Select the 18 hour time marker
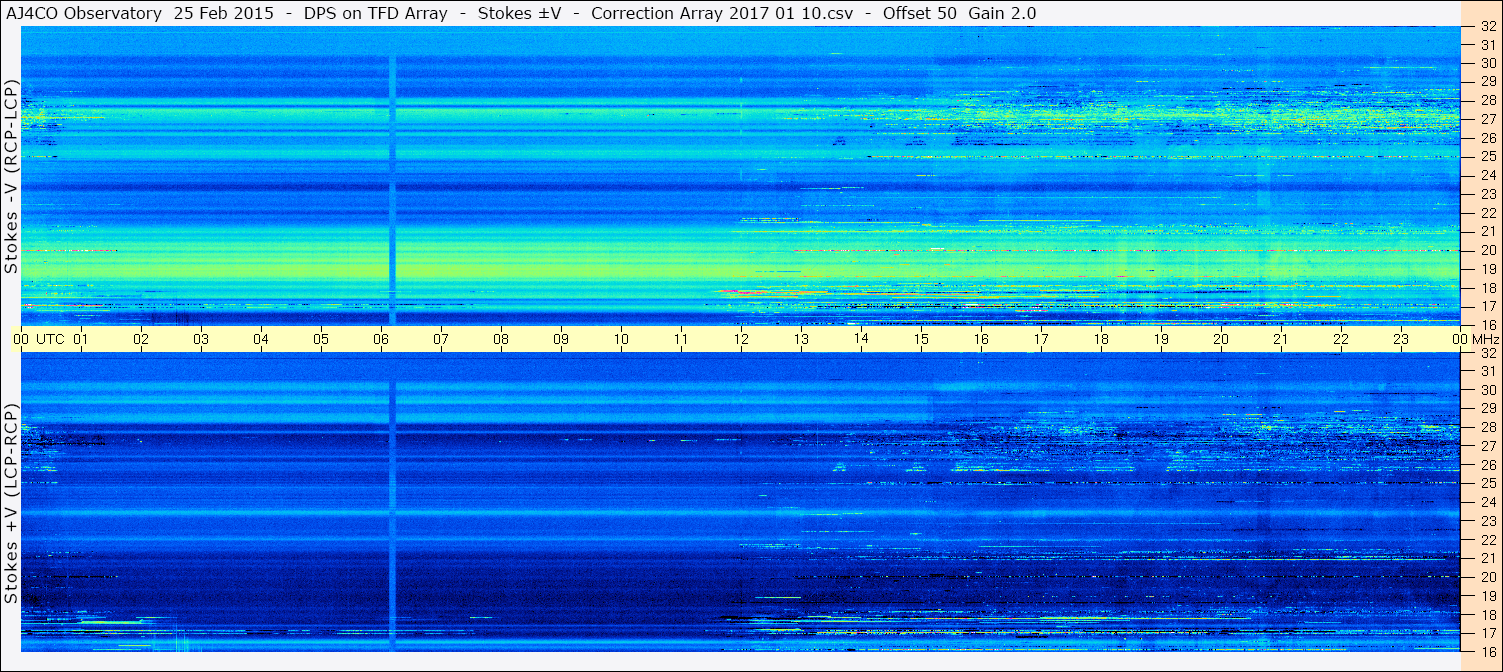The height and width of the screenshot is (672, 1503). click(1101, 339)
